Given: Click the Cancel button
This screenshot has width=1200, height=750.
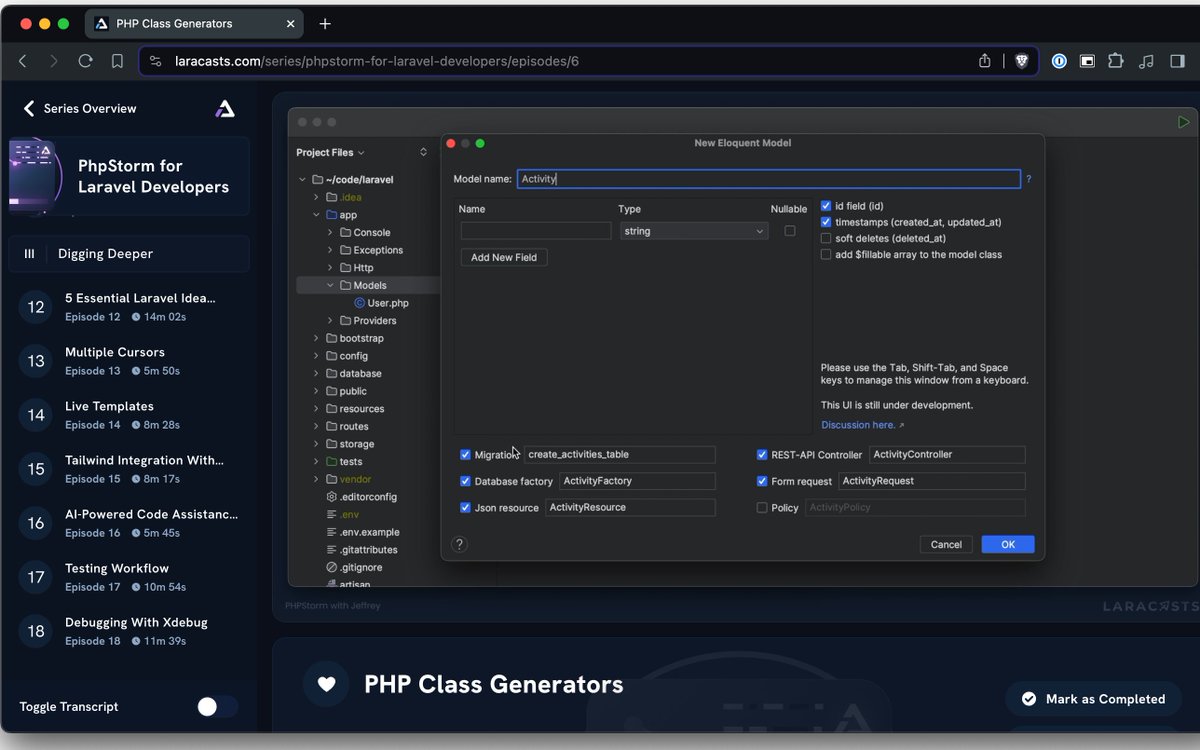Looking at the screenshot, I should [946, 544].
